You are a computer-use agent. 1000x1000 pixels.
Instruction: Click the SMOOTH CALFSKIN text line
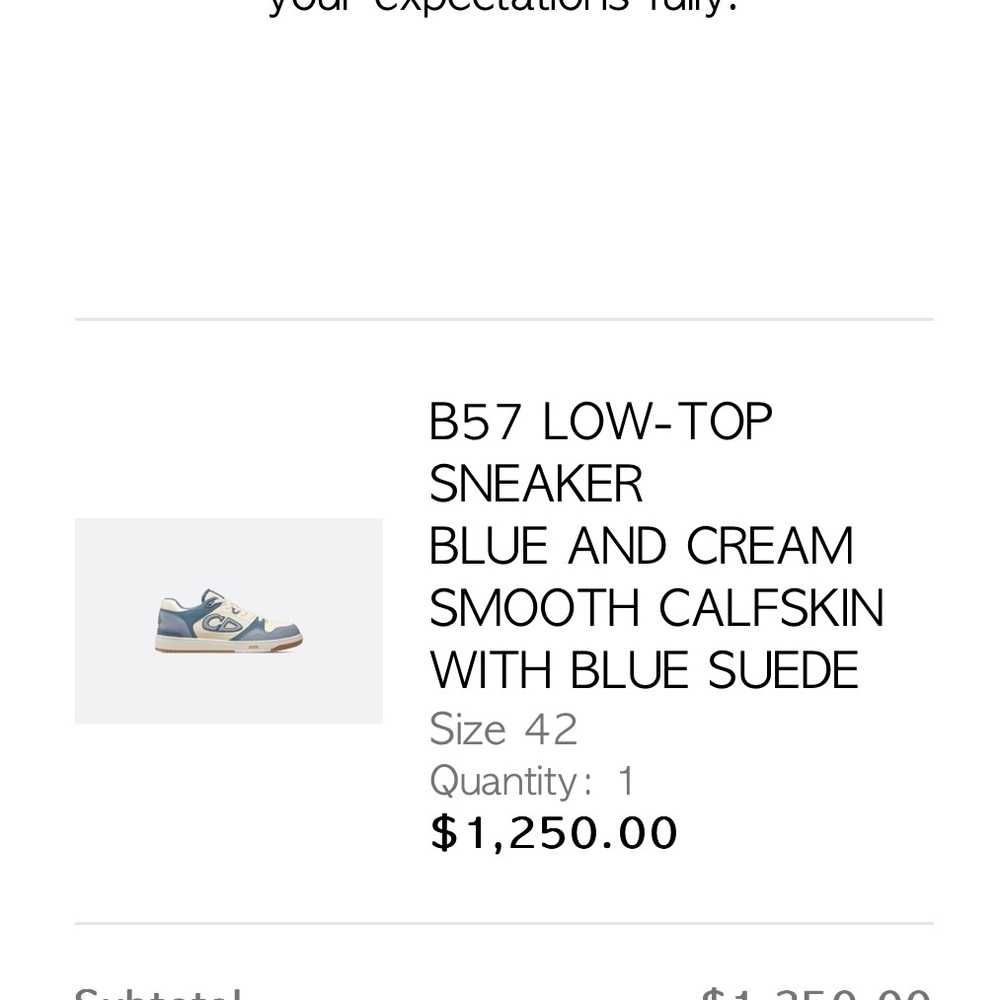[x=656, y=609]
